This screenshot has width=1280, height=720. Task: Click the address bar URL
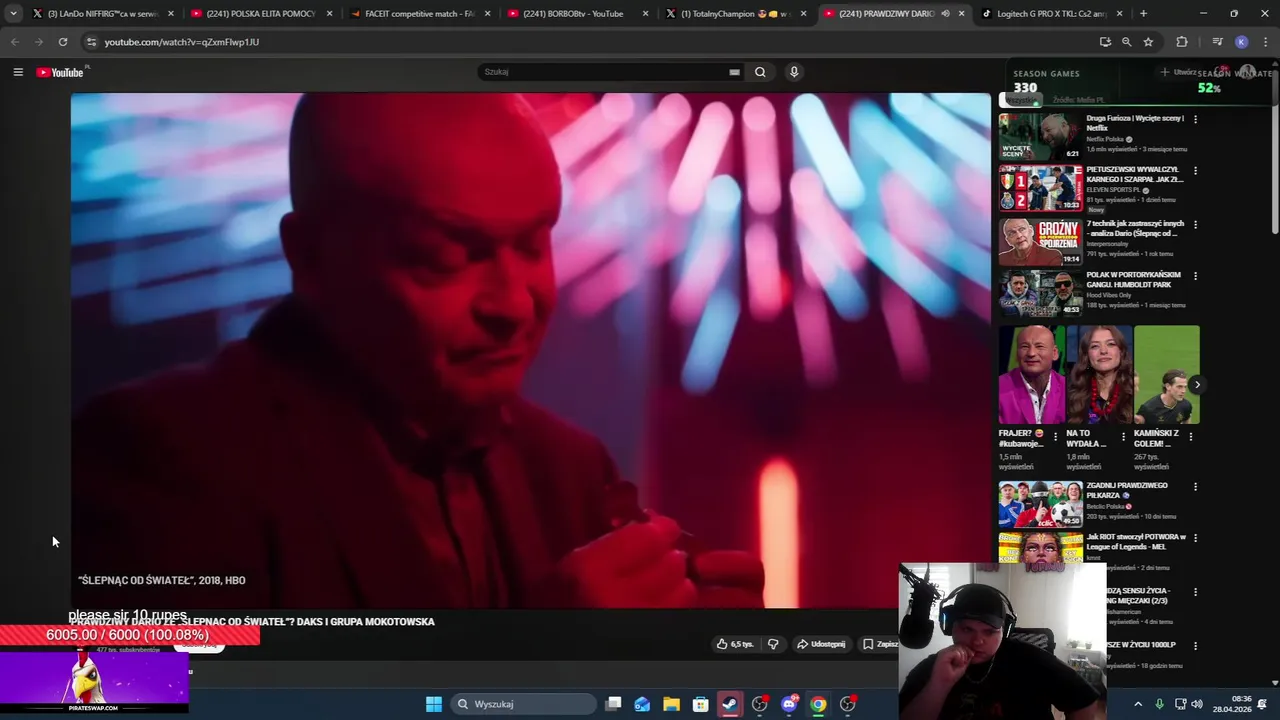182,42
